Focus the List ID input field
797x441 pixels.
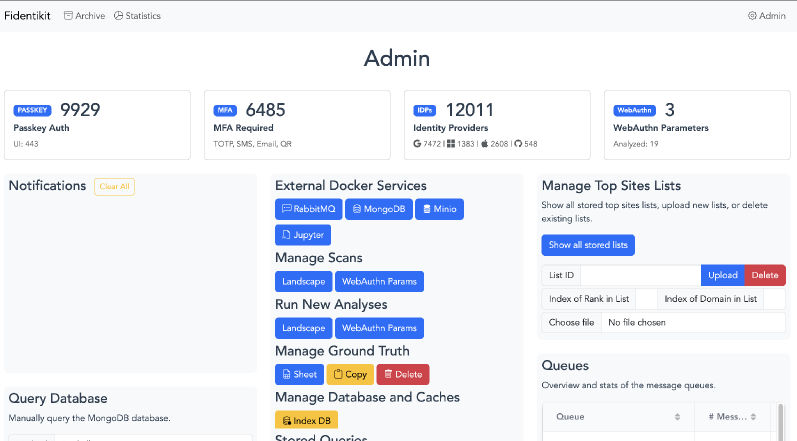[640, 275]
